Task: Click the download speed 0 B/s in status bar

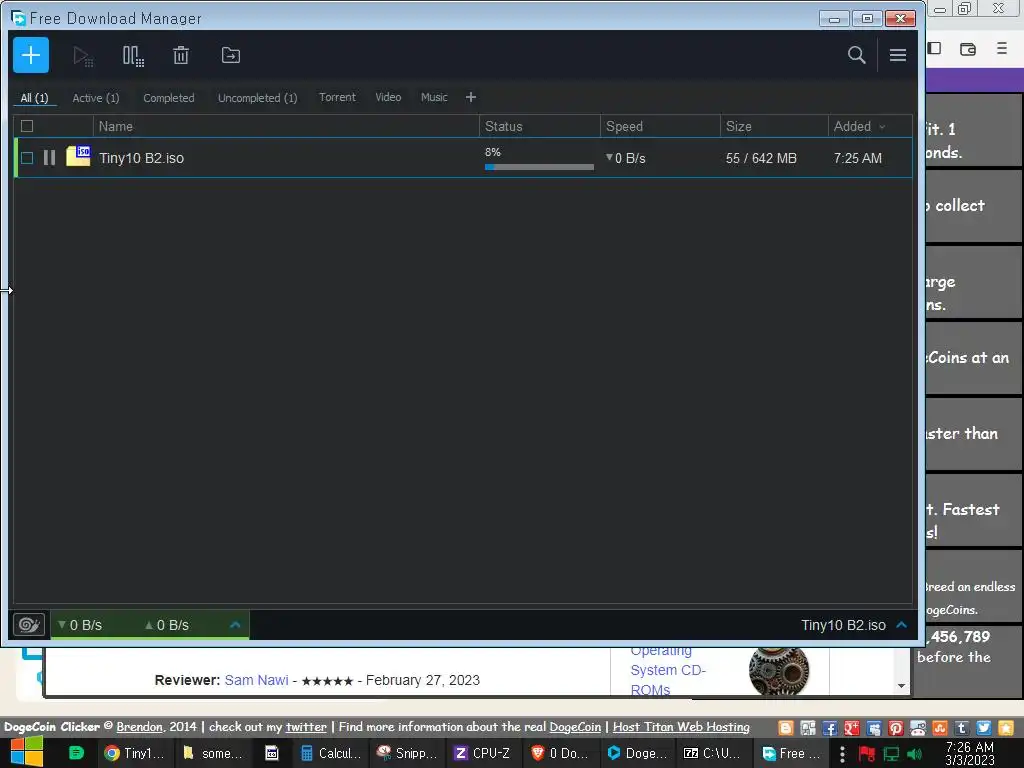Action: tap(80, 625)
